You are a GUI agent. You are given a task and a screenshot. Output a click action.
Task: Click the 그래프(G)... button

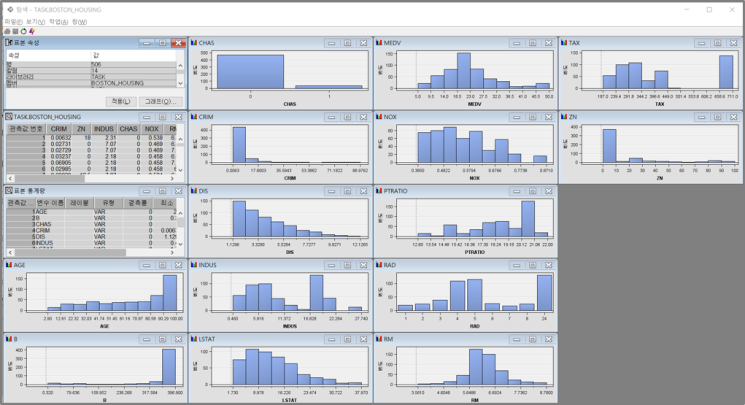(160, 101)
